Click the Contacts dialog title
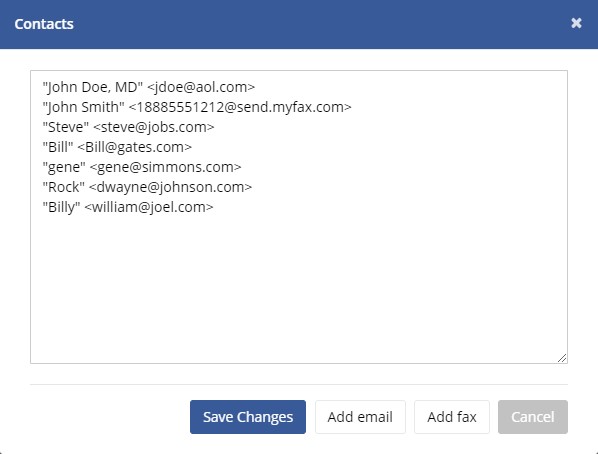 44,24
